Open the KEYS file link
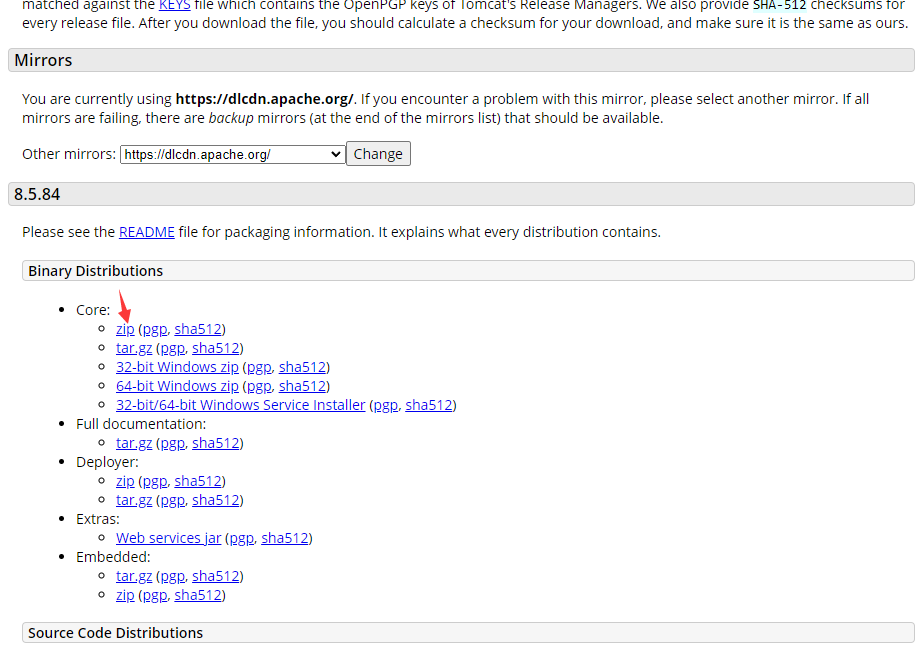This screenshot has height=655, width=916. click(x=174, y=5)
